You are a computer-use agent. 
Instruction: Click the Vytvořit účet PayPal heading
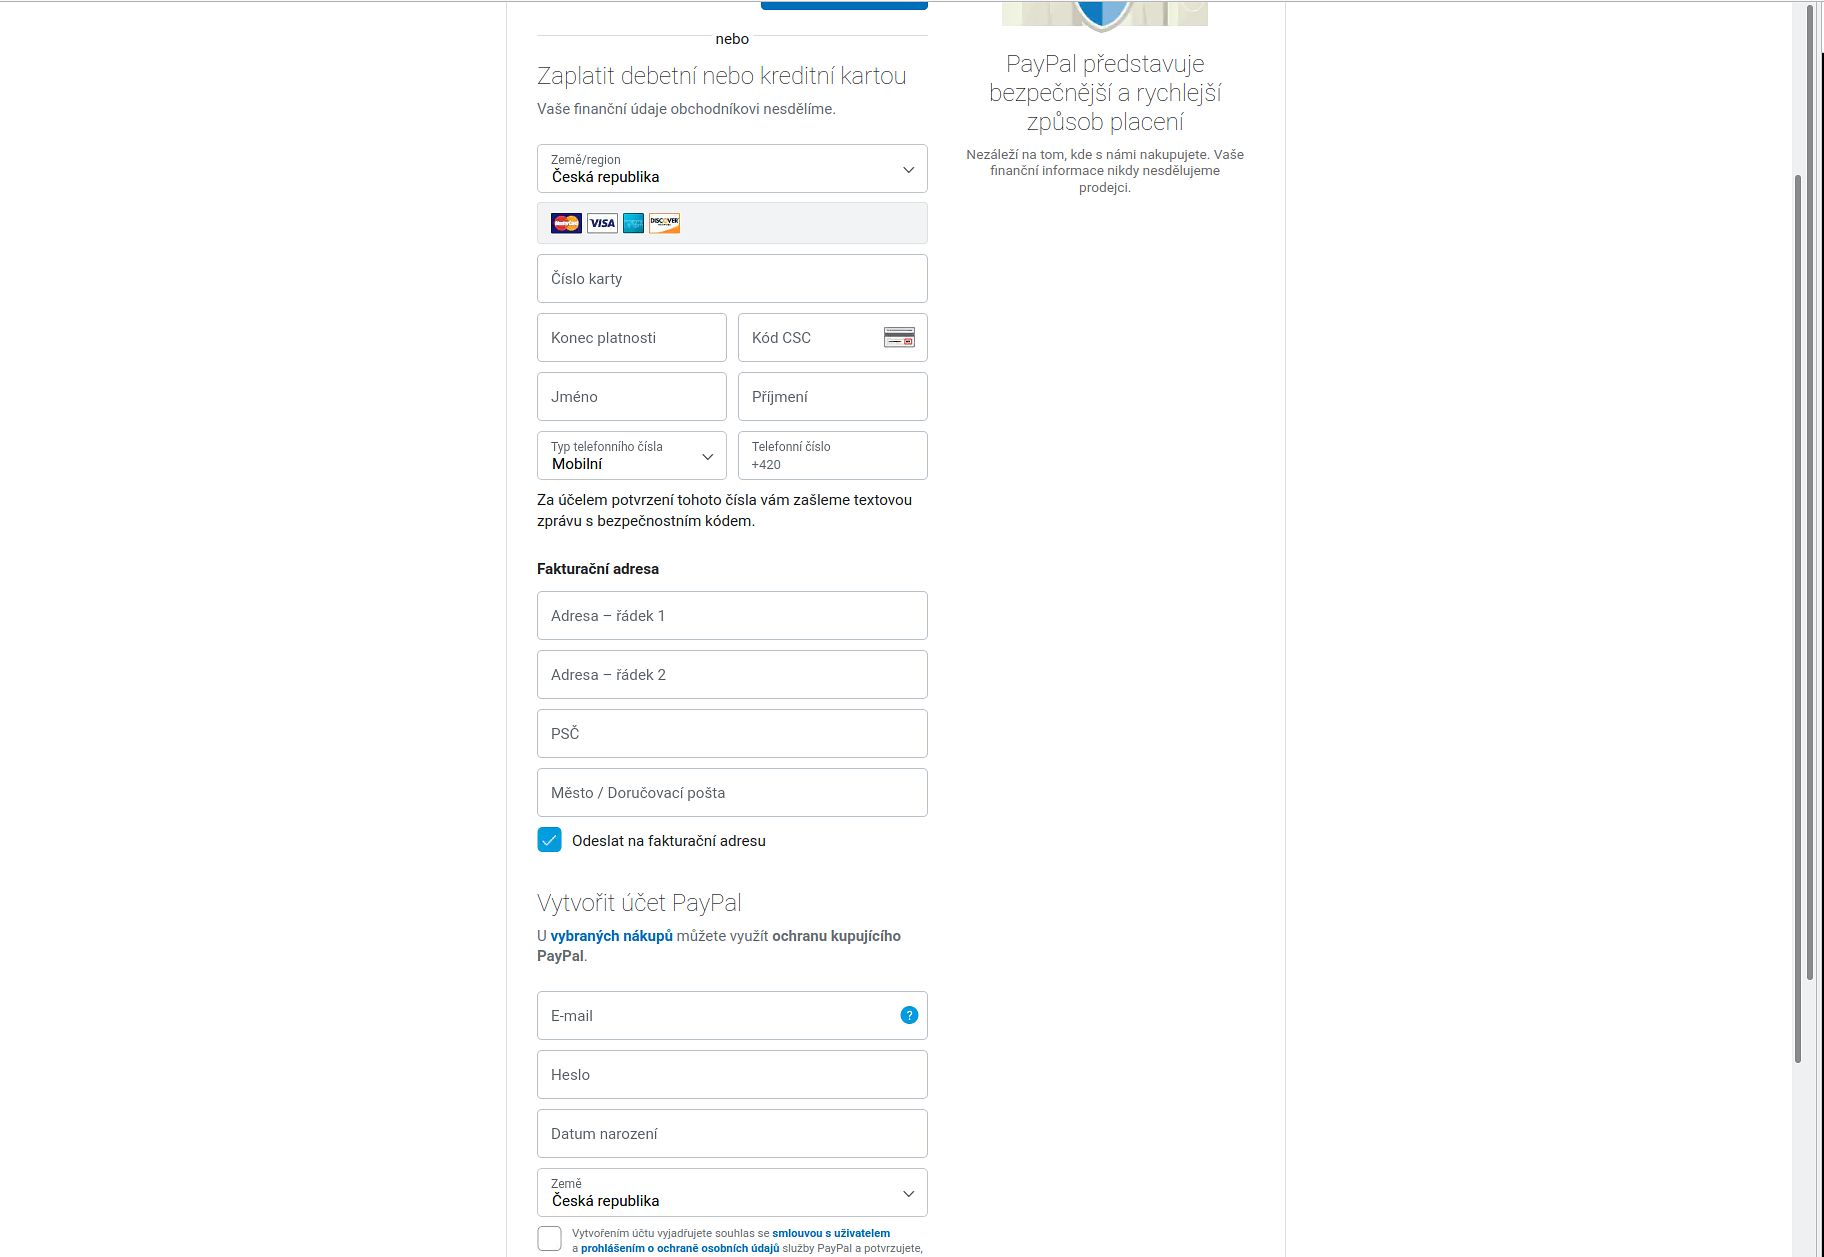(x=639, y=903)
